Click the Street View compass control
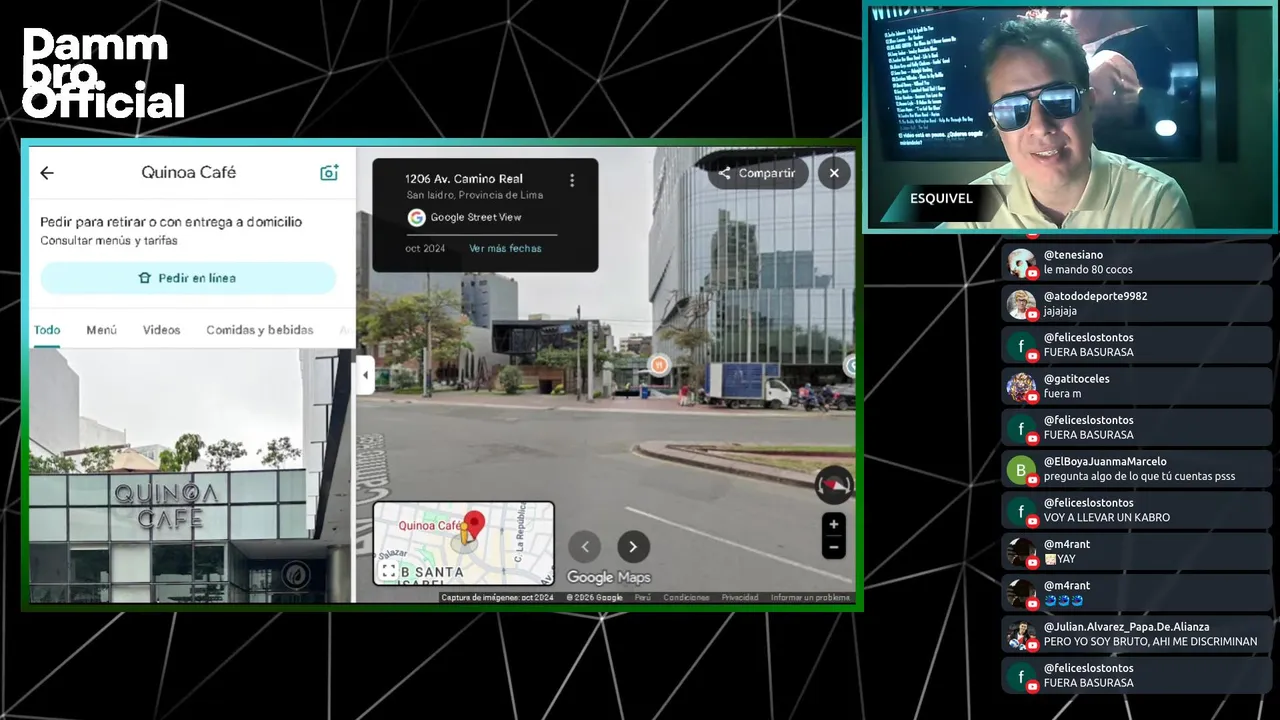This screenshot has width=1280, height=720. pos(833,485)
